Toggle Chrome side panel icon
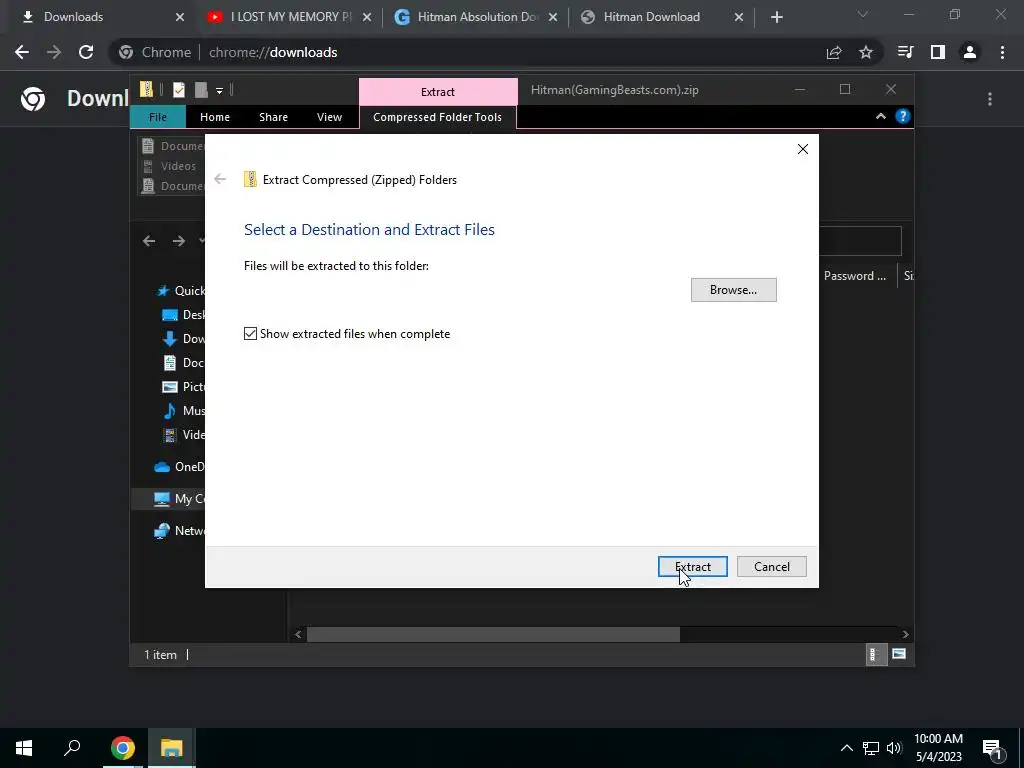 coord(938,52)
